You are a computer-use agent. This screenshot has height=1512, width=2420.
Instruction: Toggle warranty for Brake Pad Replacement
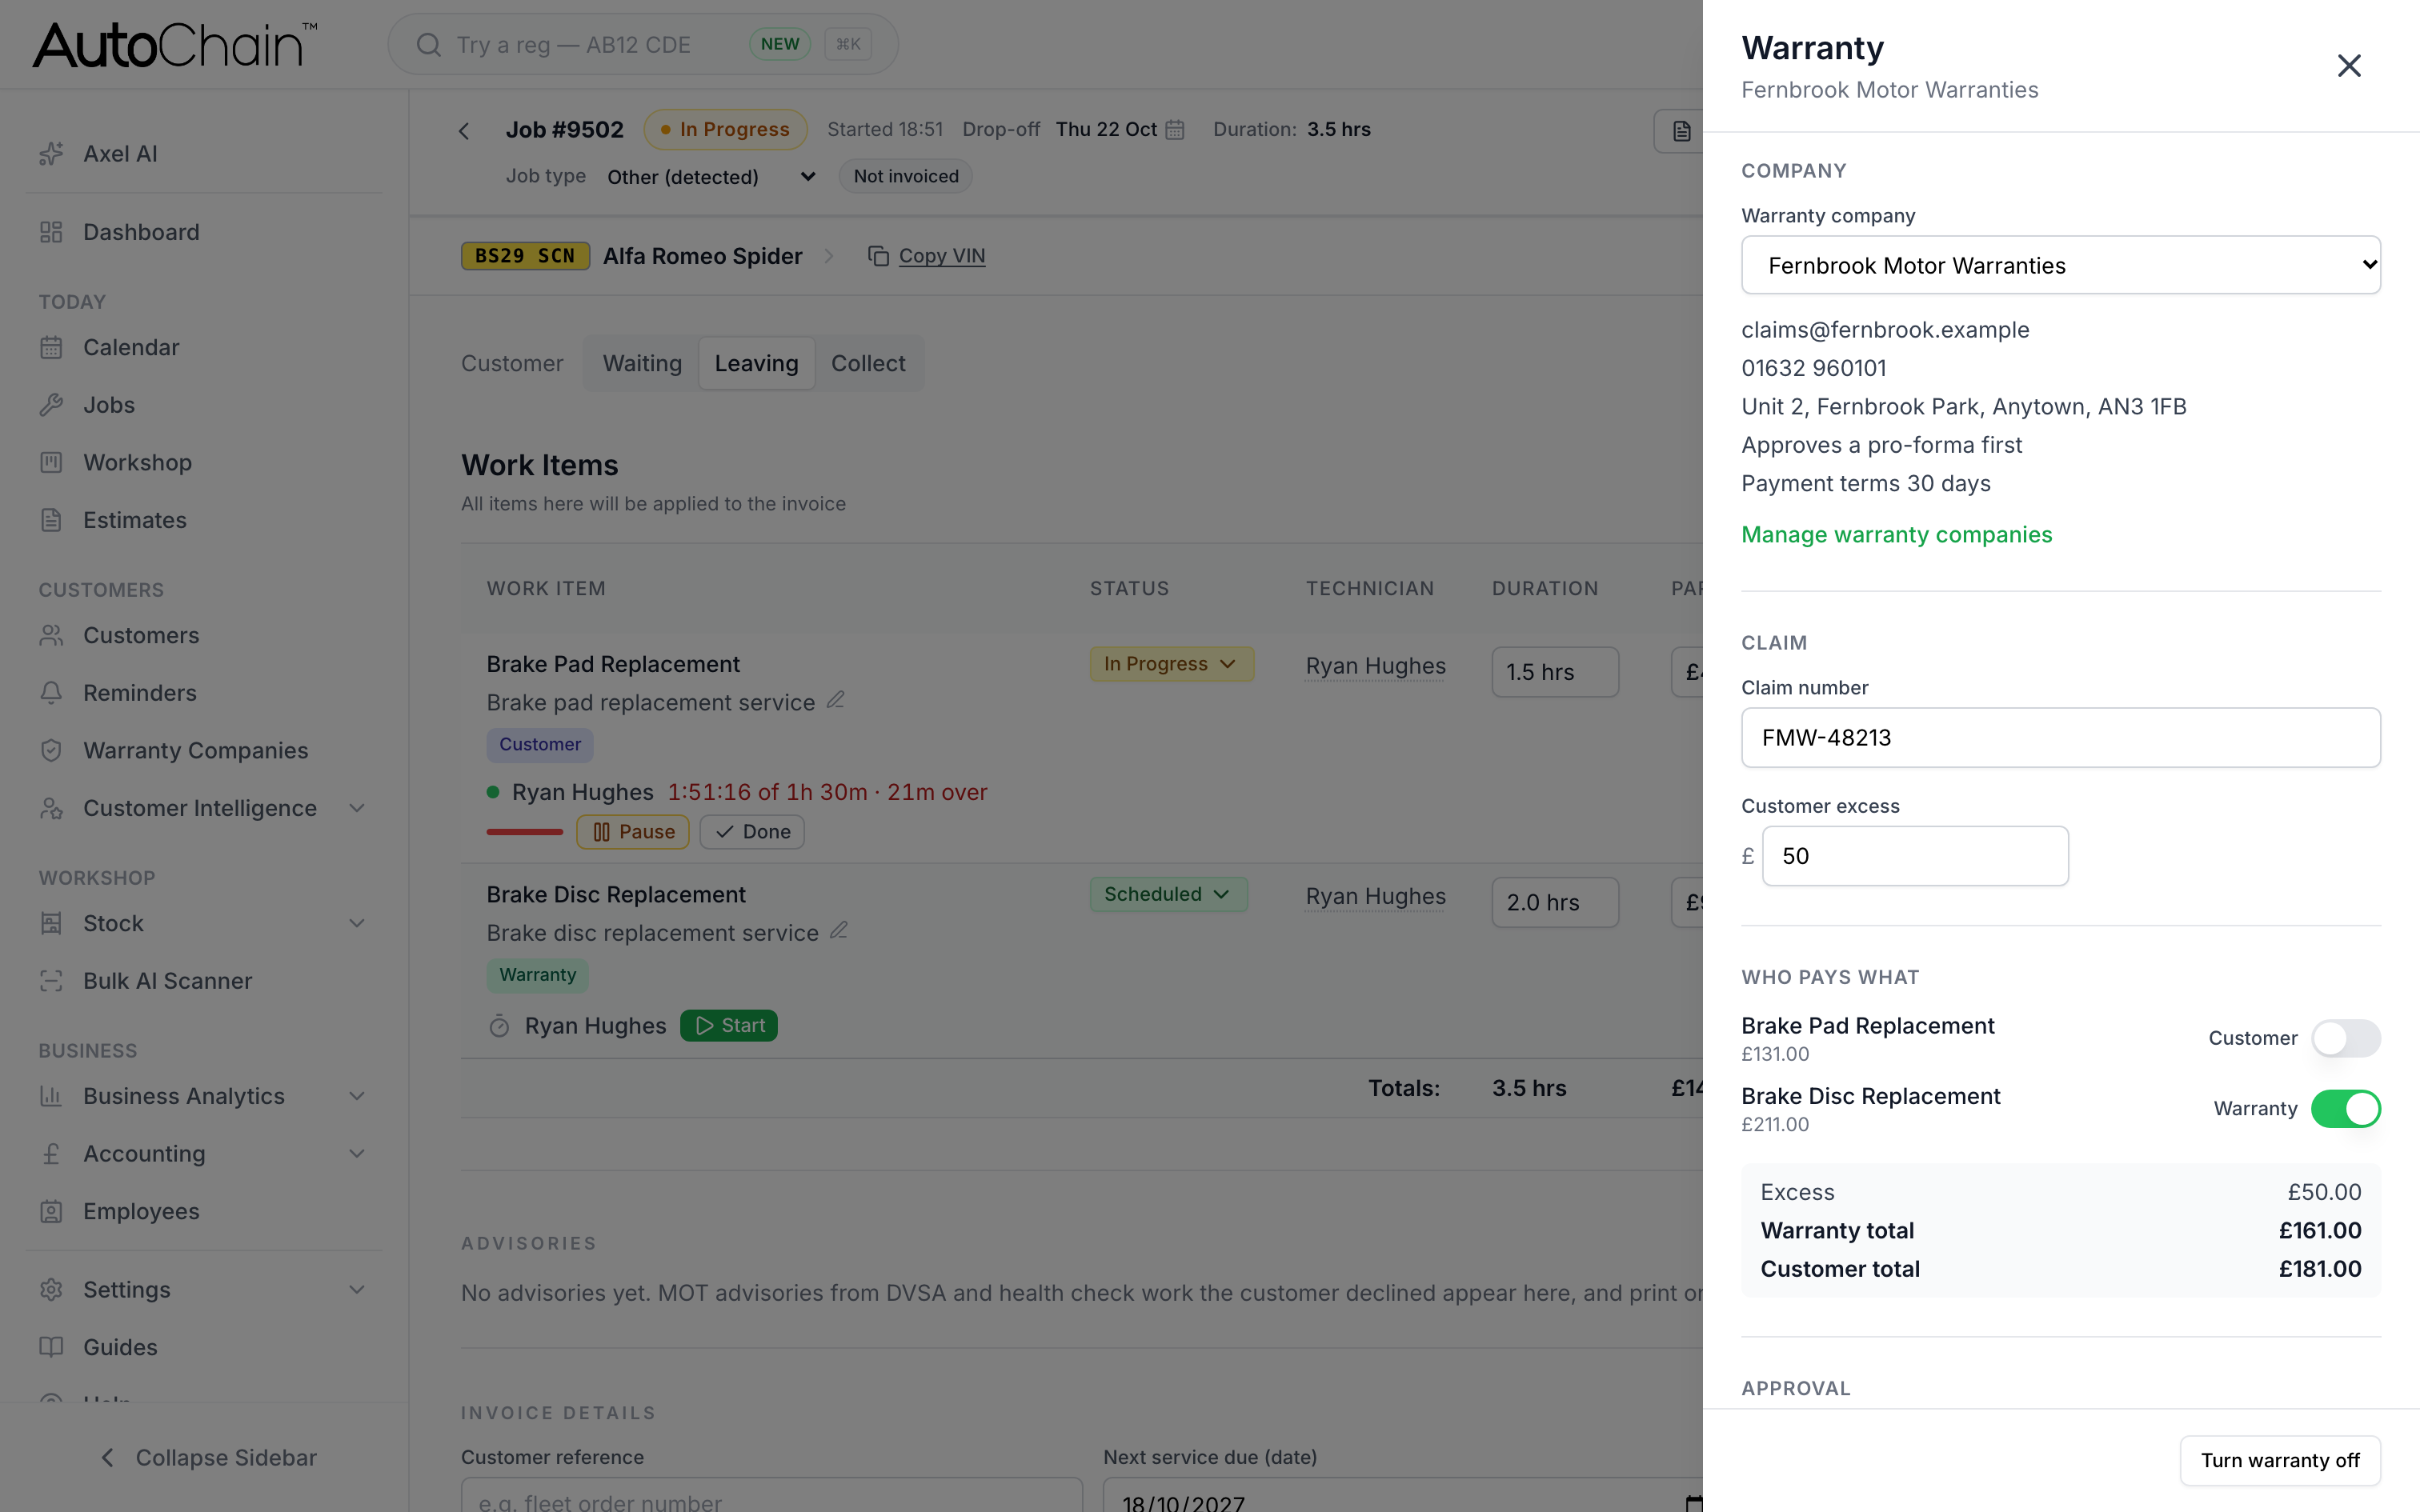click(x=2346, y=1038)
